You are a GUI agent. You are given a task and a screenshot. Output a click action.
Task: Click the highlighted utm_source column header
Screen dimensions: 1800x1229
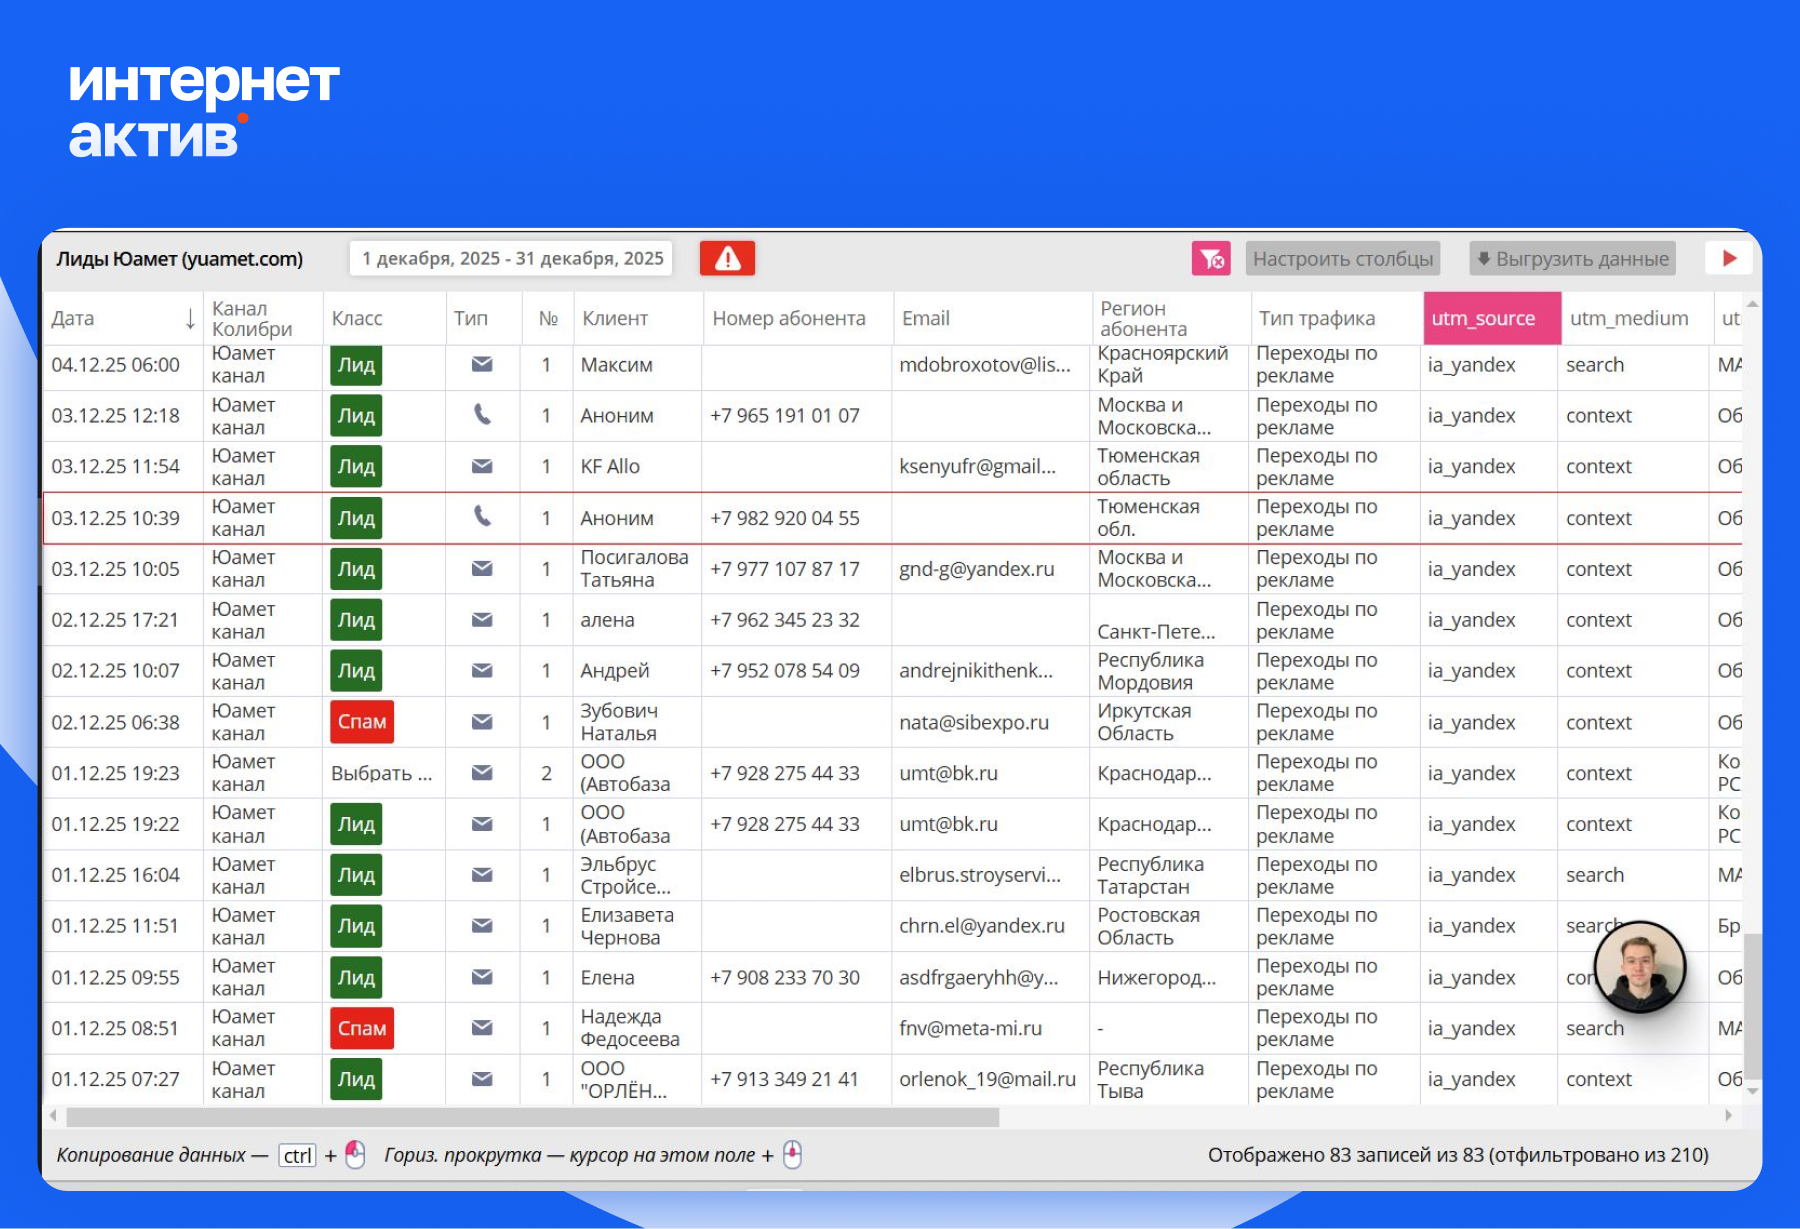(x=1490, y=319)
